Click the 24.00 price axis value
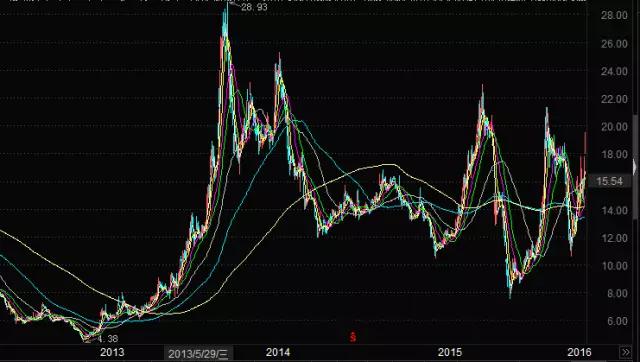Image resolution: width=640 pixels, height=362 pixels. coord(614,71)
